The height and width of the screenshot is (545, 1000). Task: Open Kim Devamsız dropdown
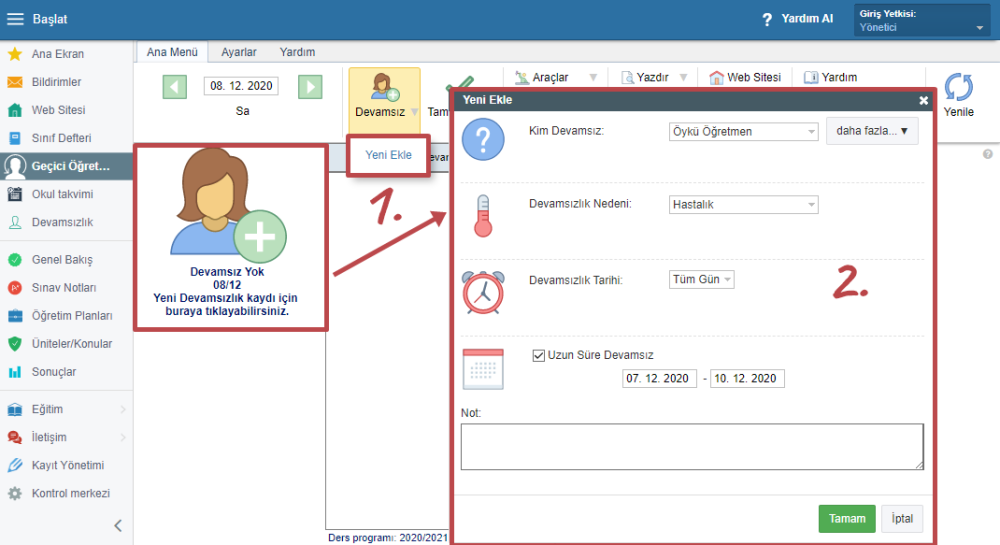pyautogui.click(x=743, y=131)
